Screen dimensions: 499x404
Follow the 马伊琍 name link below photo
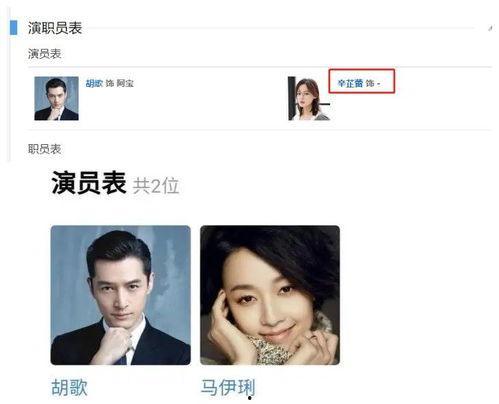tap(228, 387)
